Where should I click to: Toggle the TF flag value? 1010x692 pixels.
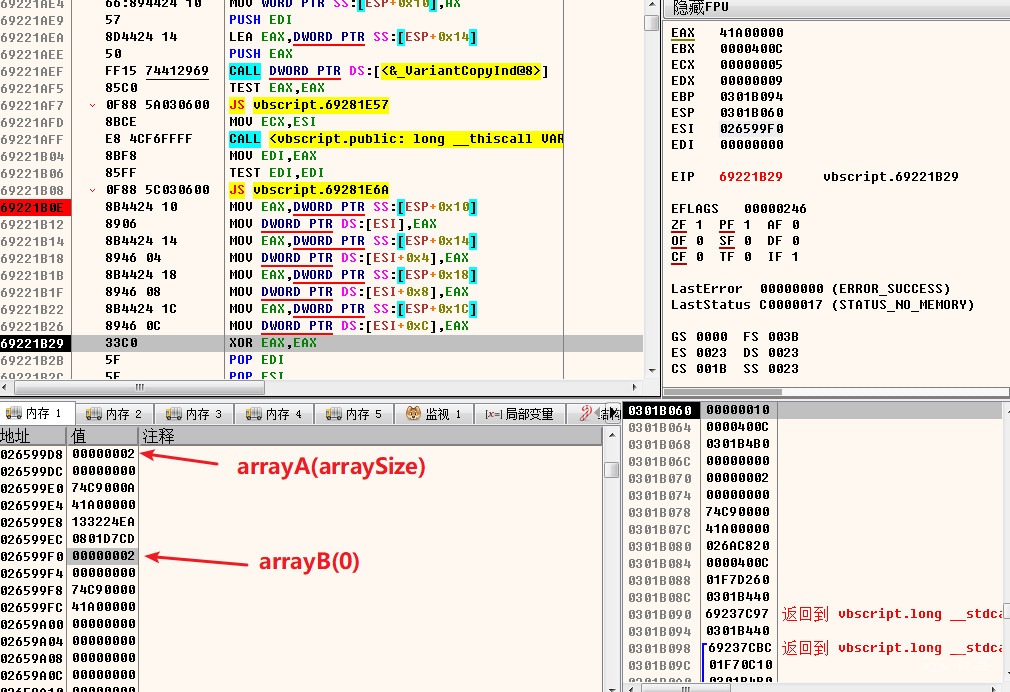click(747, 256)
